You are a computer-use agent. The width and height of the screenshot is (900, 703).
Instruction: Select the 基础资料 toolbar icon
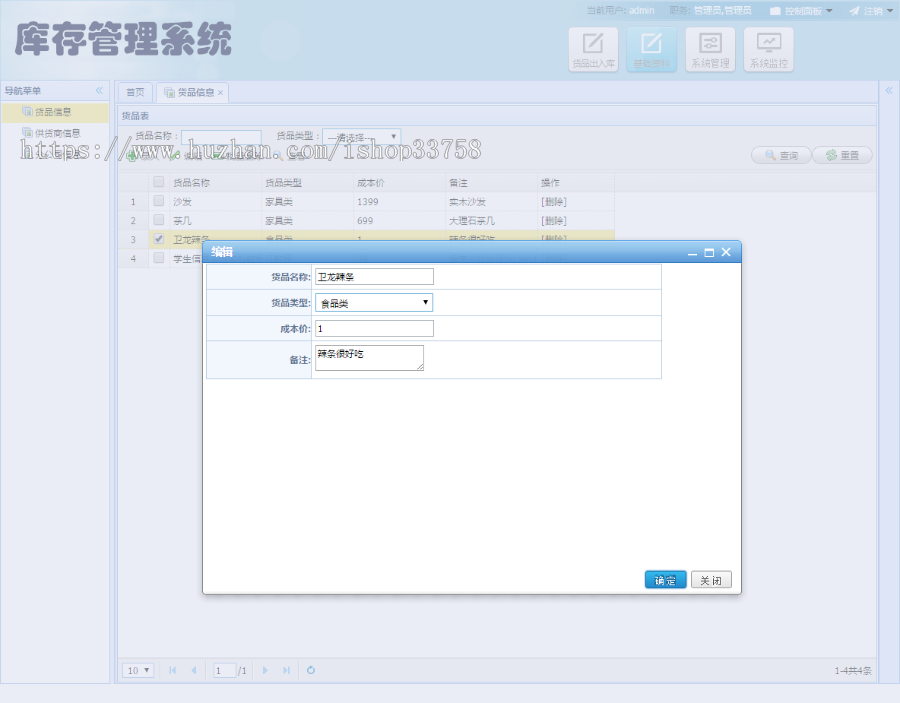(651, 48)
